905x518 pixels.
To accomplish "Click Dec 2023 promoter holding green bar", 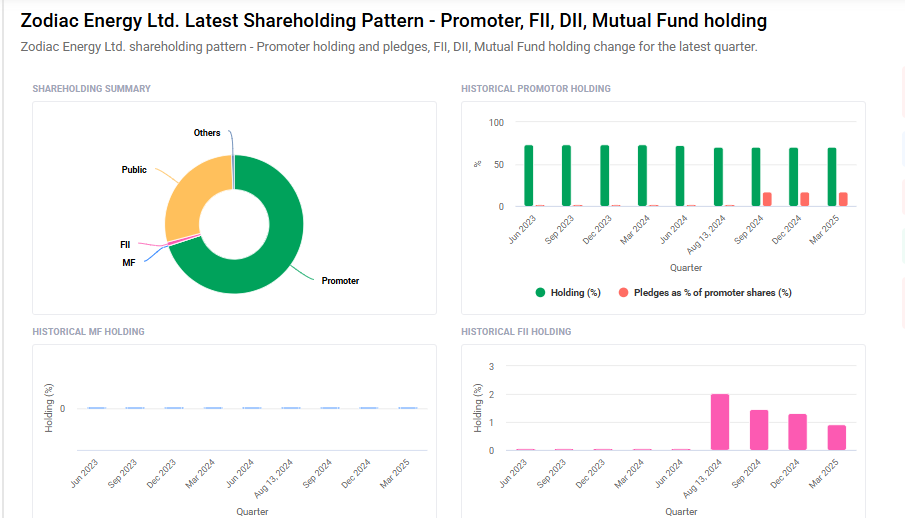I will (604, 176).
